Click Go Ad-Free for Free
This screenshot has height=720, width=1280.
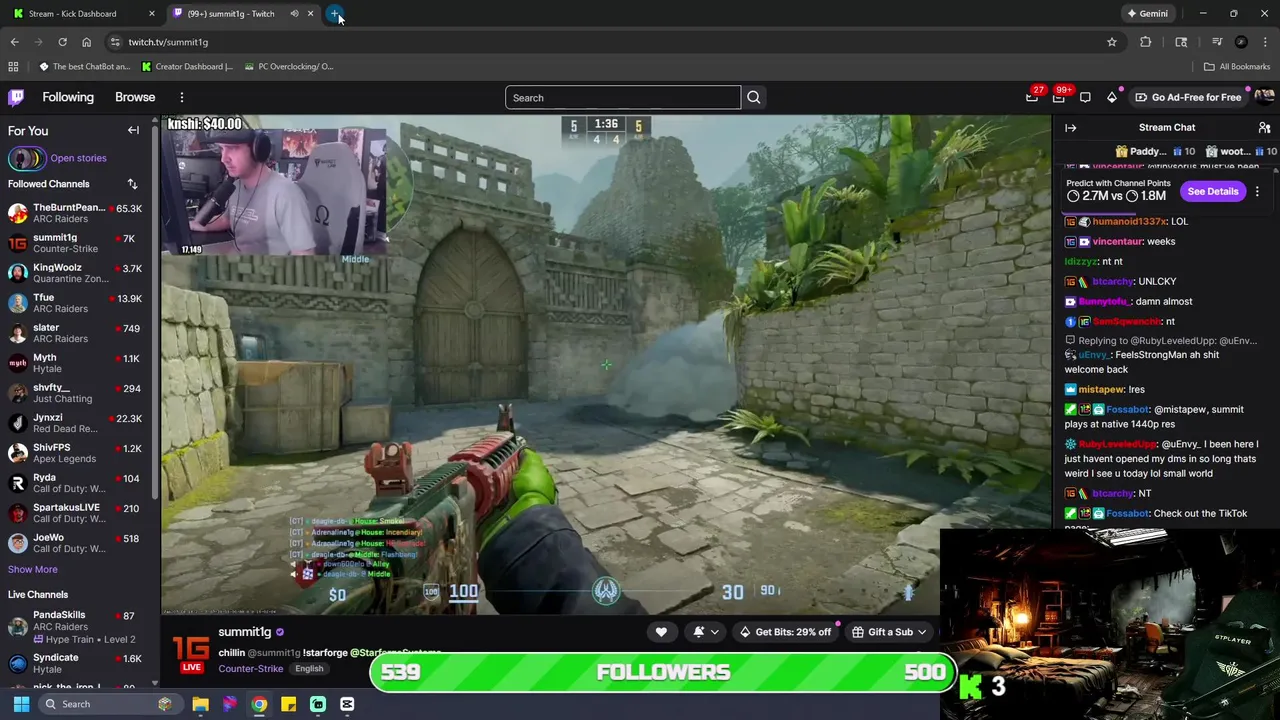pos(1188,97)
